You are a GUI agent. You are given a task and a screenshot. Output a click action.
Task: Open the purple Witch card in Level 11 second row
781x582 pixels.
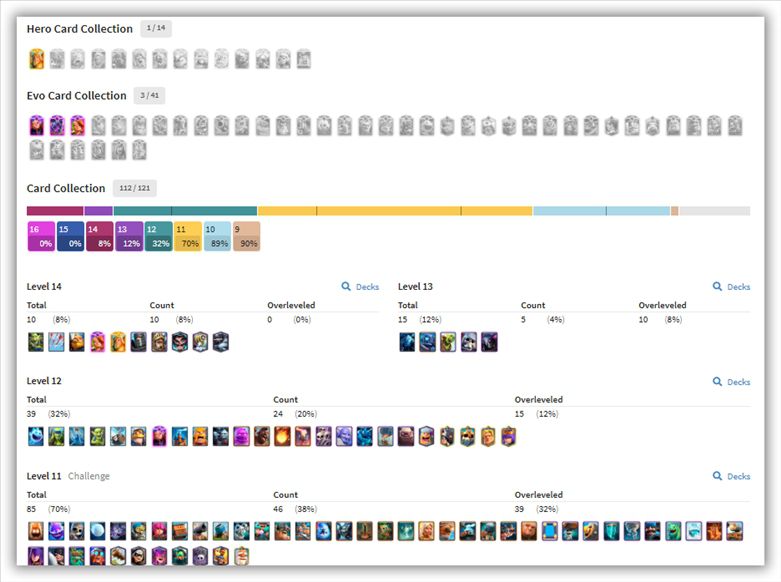36,556
